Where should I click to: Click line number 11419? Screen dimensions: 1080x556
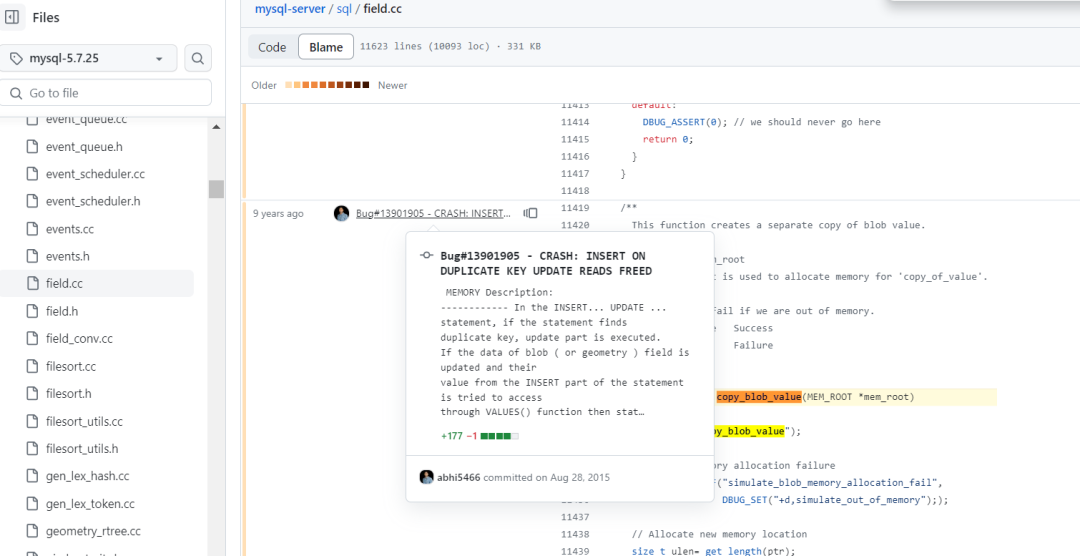point(575,207)
